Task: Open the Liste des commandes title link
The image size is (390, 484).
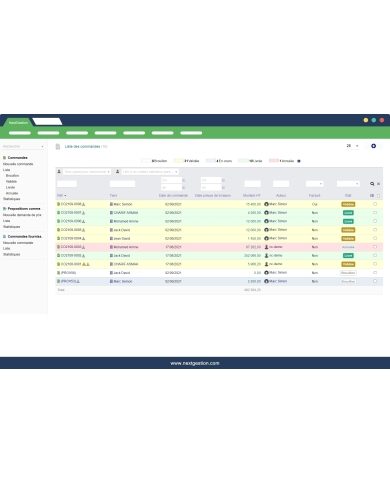Action: point(82,146)
